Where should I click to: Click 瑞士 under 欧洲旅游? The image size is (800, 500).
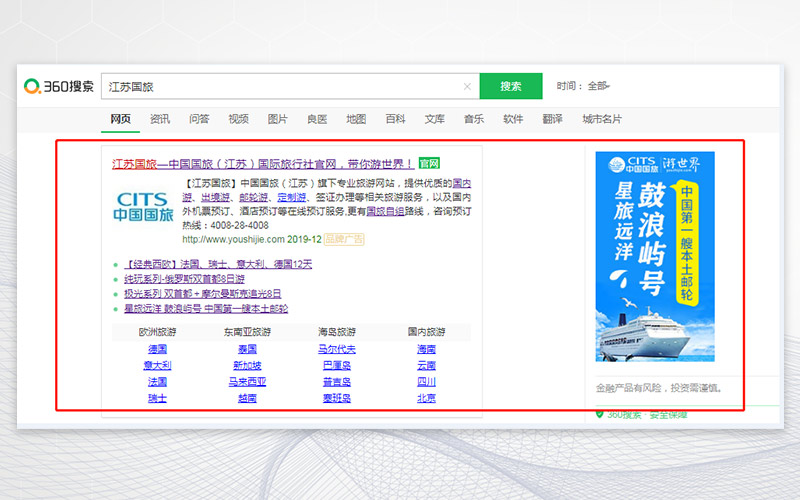click(157, 398)
